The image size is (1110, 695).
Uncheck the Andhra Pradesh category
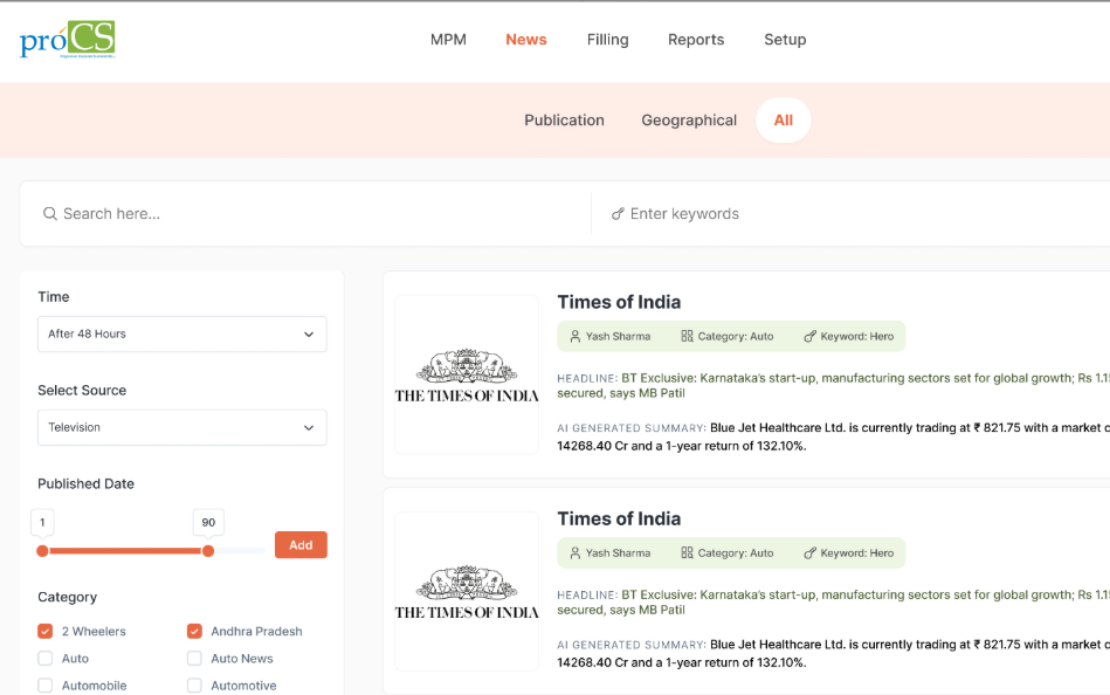click(x=195, y=631)
